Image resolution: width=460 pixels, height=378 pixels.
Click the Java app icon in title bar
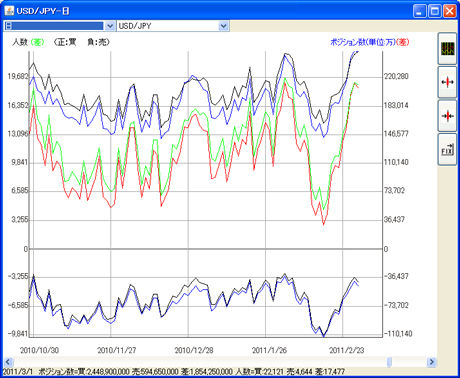coord(9,11)
